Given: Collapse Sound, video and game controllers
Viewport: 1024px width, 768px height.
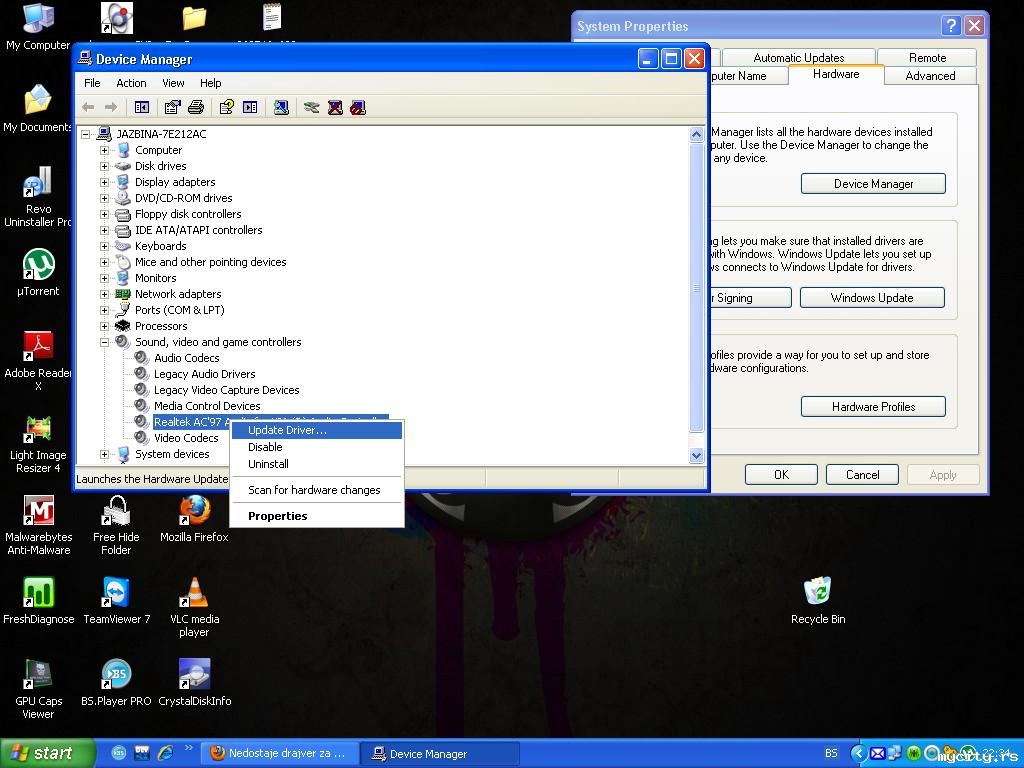Looking at the screenshot, I should pyautogui.click(x=104, y=342).
